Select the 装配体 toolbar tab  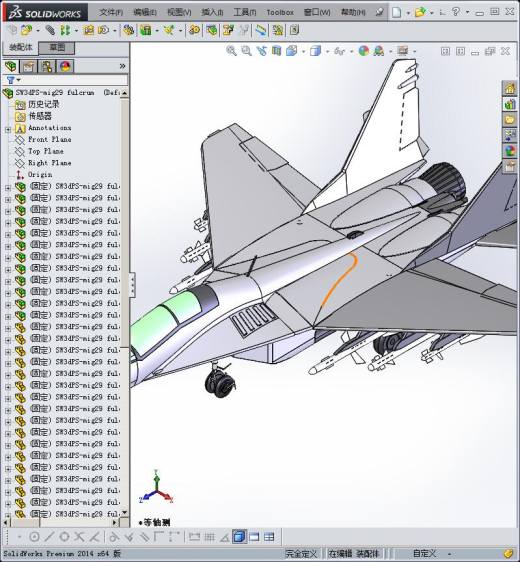[x=21, y=48]
